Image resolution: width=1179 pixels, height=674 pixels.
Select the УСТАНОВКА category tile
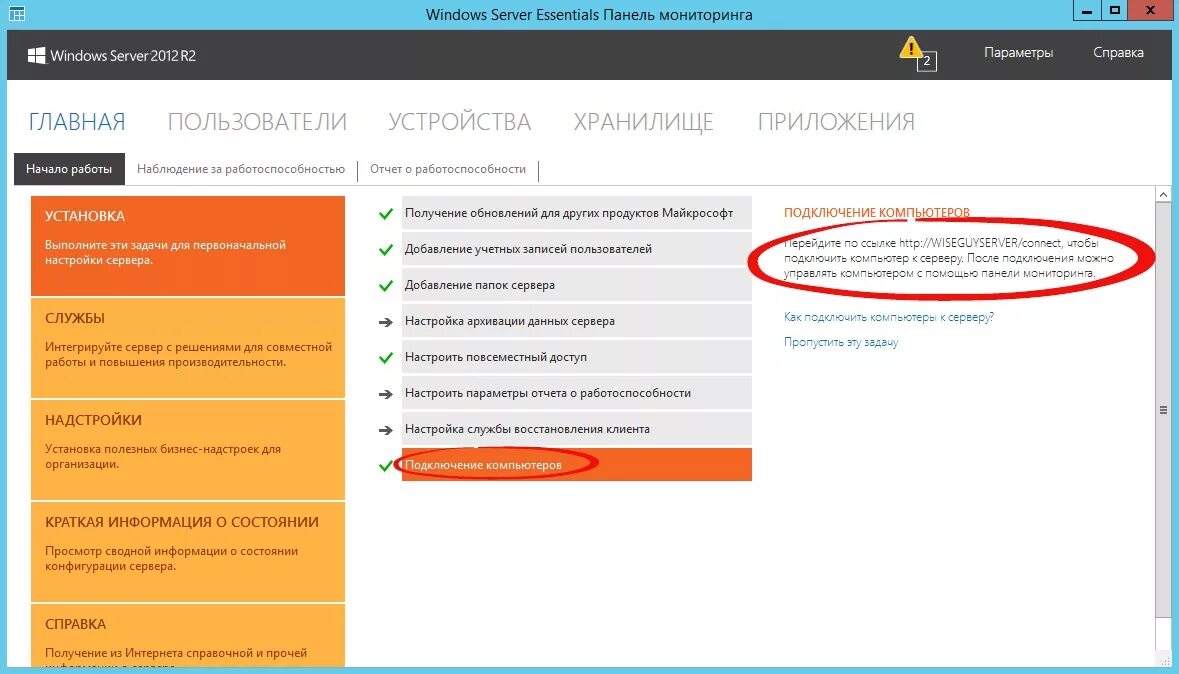coord(188,246)
